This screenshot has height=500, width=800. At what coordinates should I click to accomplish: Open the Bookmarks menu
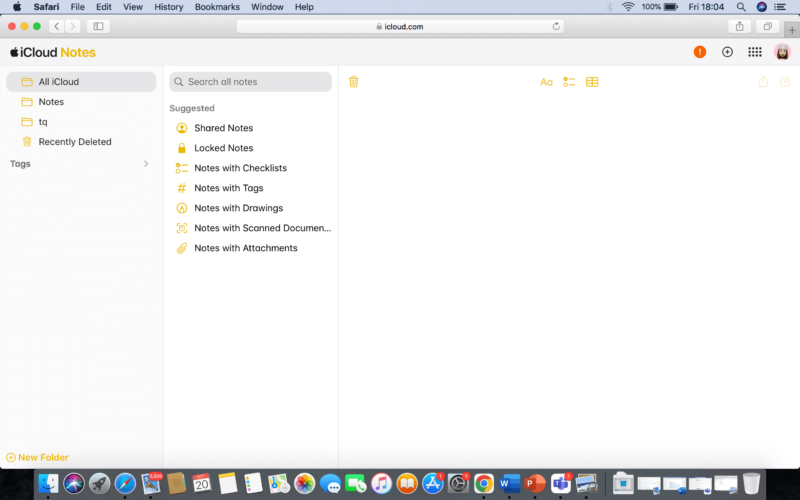[217, 7]
